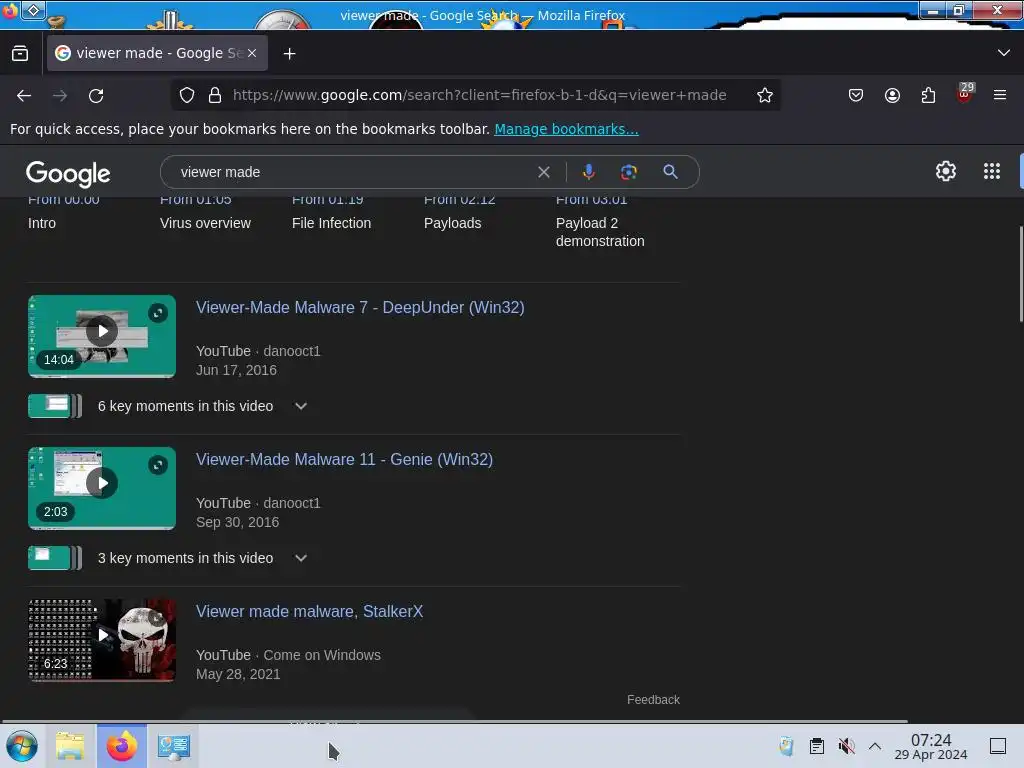The width and height of the screenshot is (1024, 768).
Task: Preview icon on DeepUnder thumbnail corner
Action: (x=158, y=313)
